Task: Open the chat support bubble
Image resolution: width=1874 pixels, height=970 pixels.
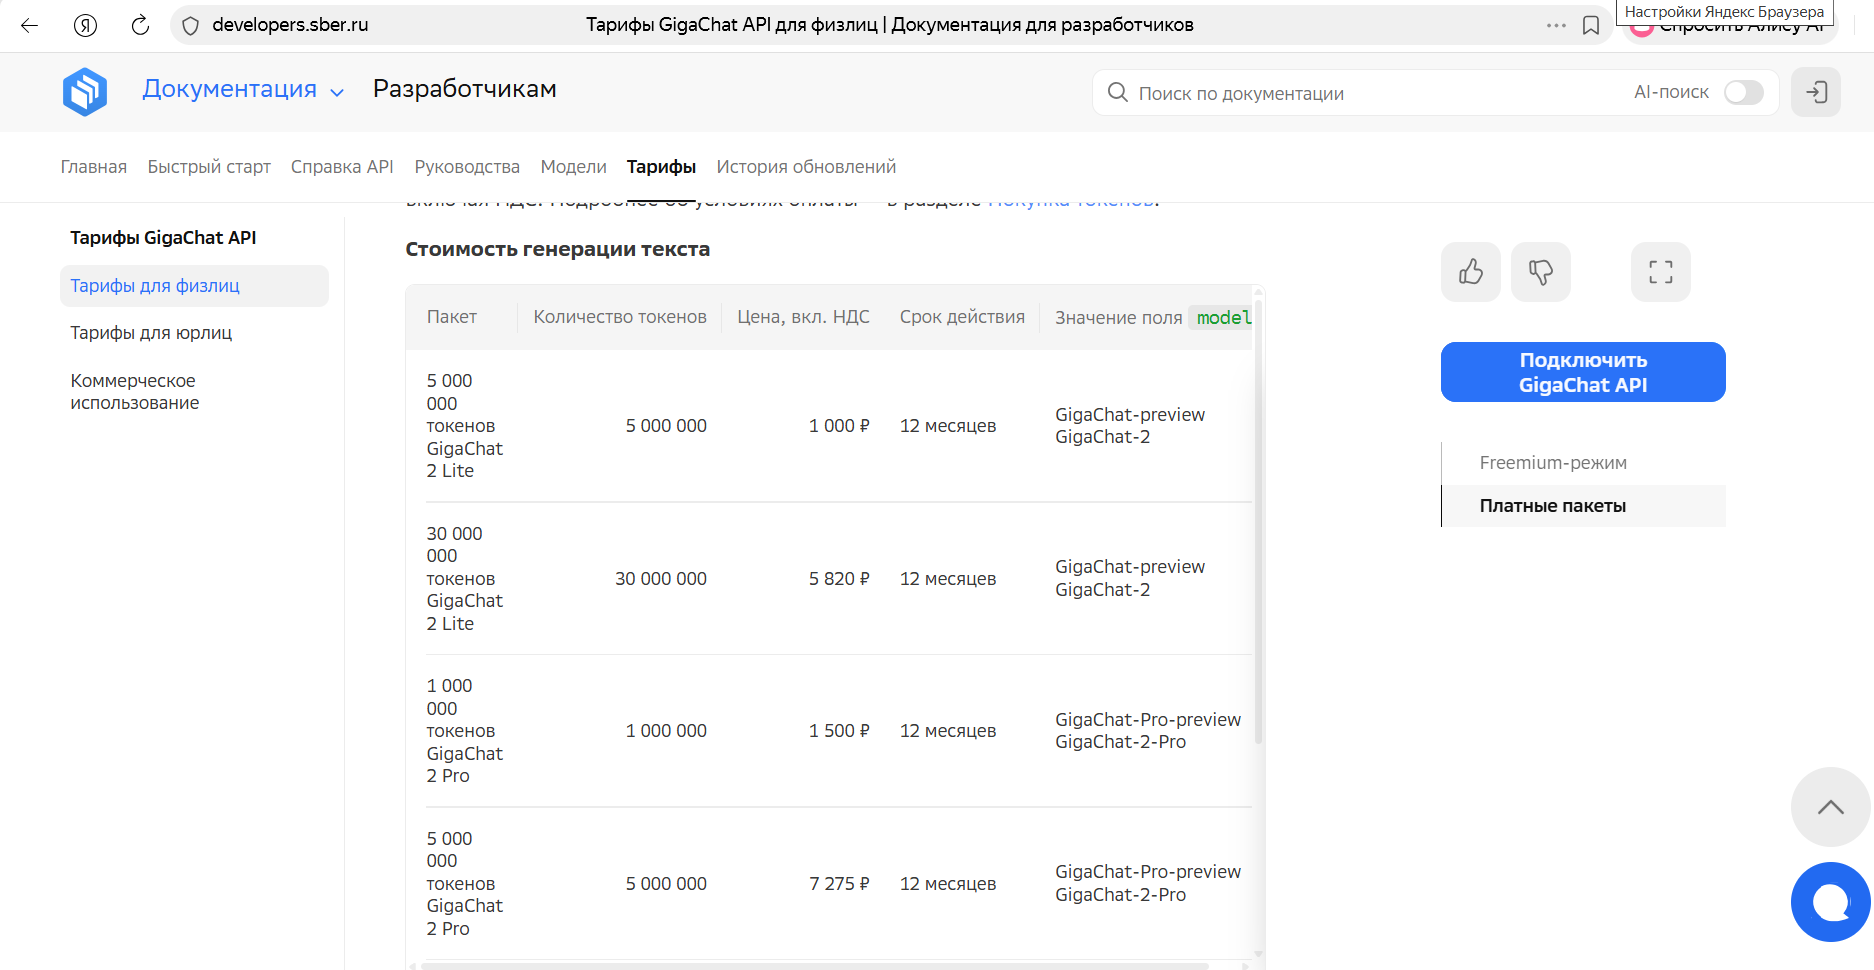Action: pos(1830,902)
